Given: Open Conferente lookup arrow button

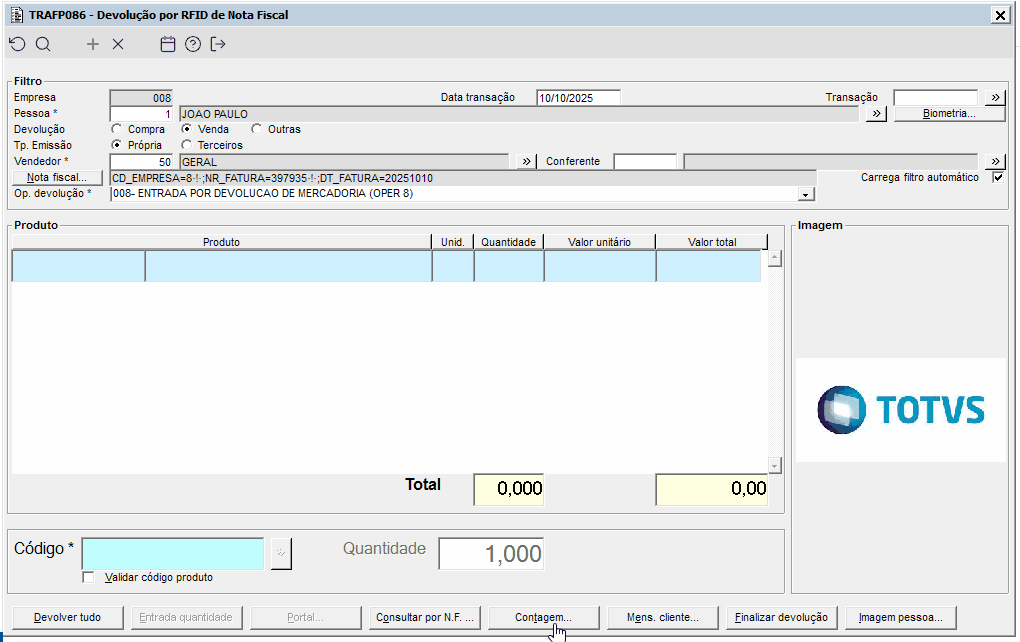Looking at the screenshot, I should pyautogui.click(x=995, y=161).
